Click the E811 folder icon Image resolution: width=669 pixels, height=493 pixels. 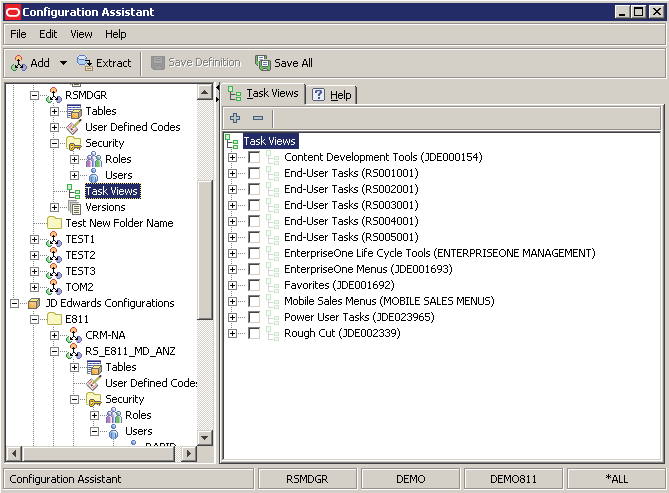tap(54, 319)
